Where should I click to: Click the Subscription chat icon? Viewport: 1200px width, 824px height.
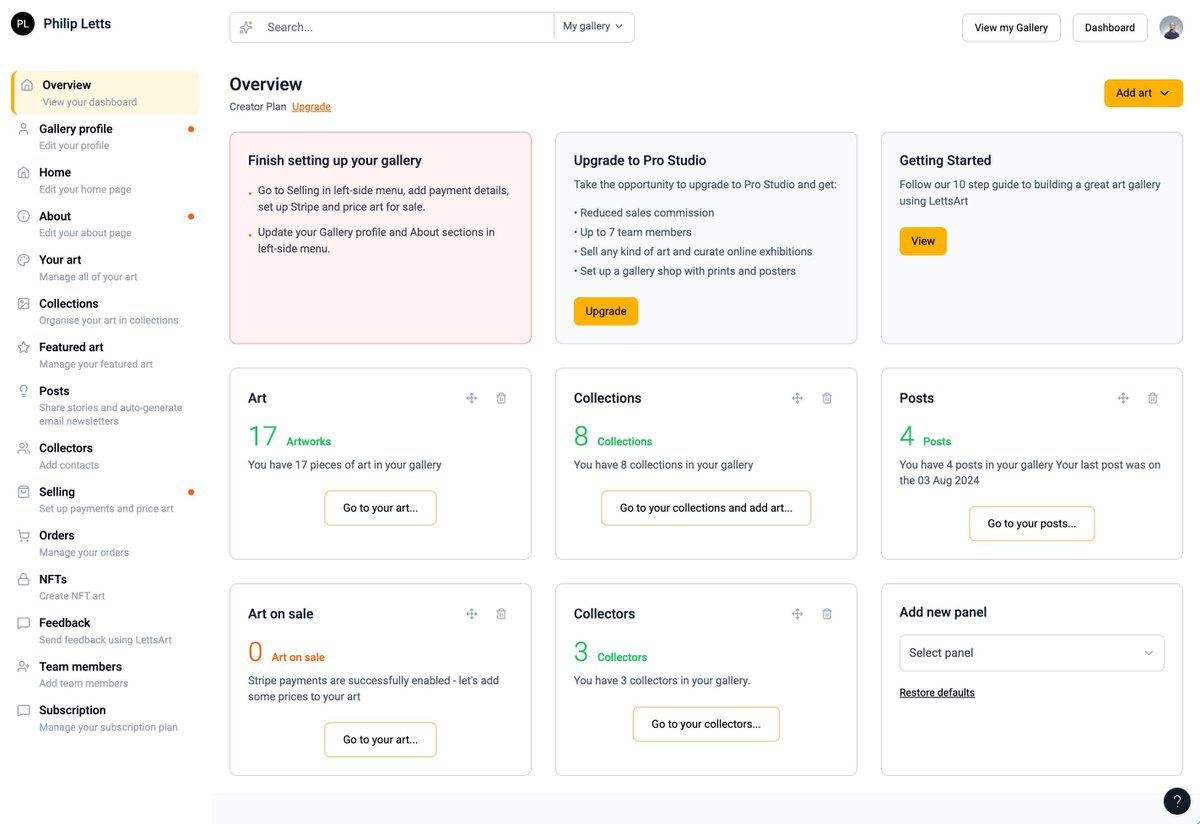coord(24,710)
